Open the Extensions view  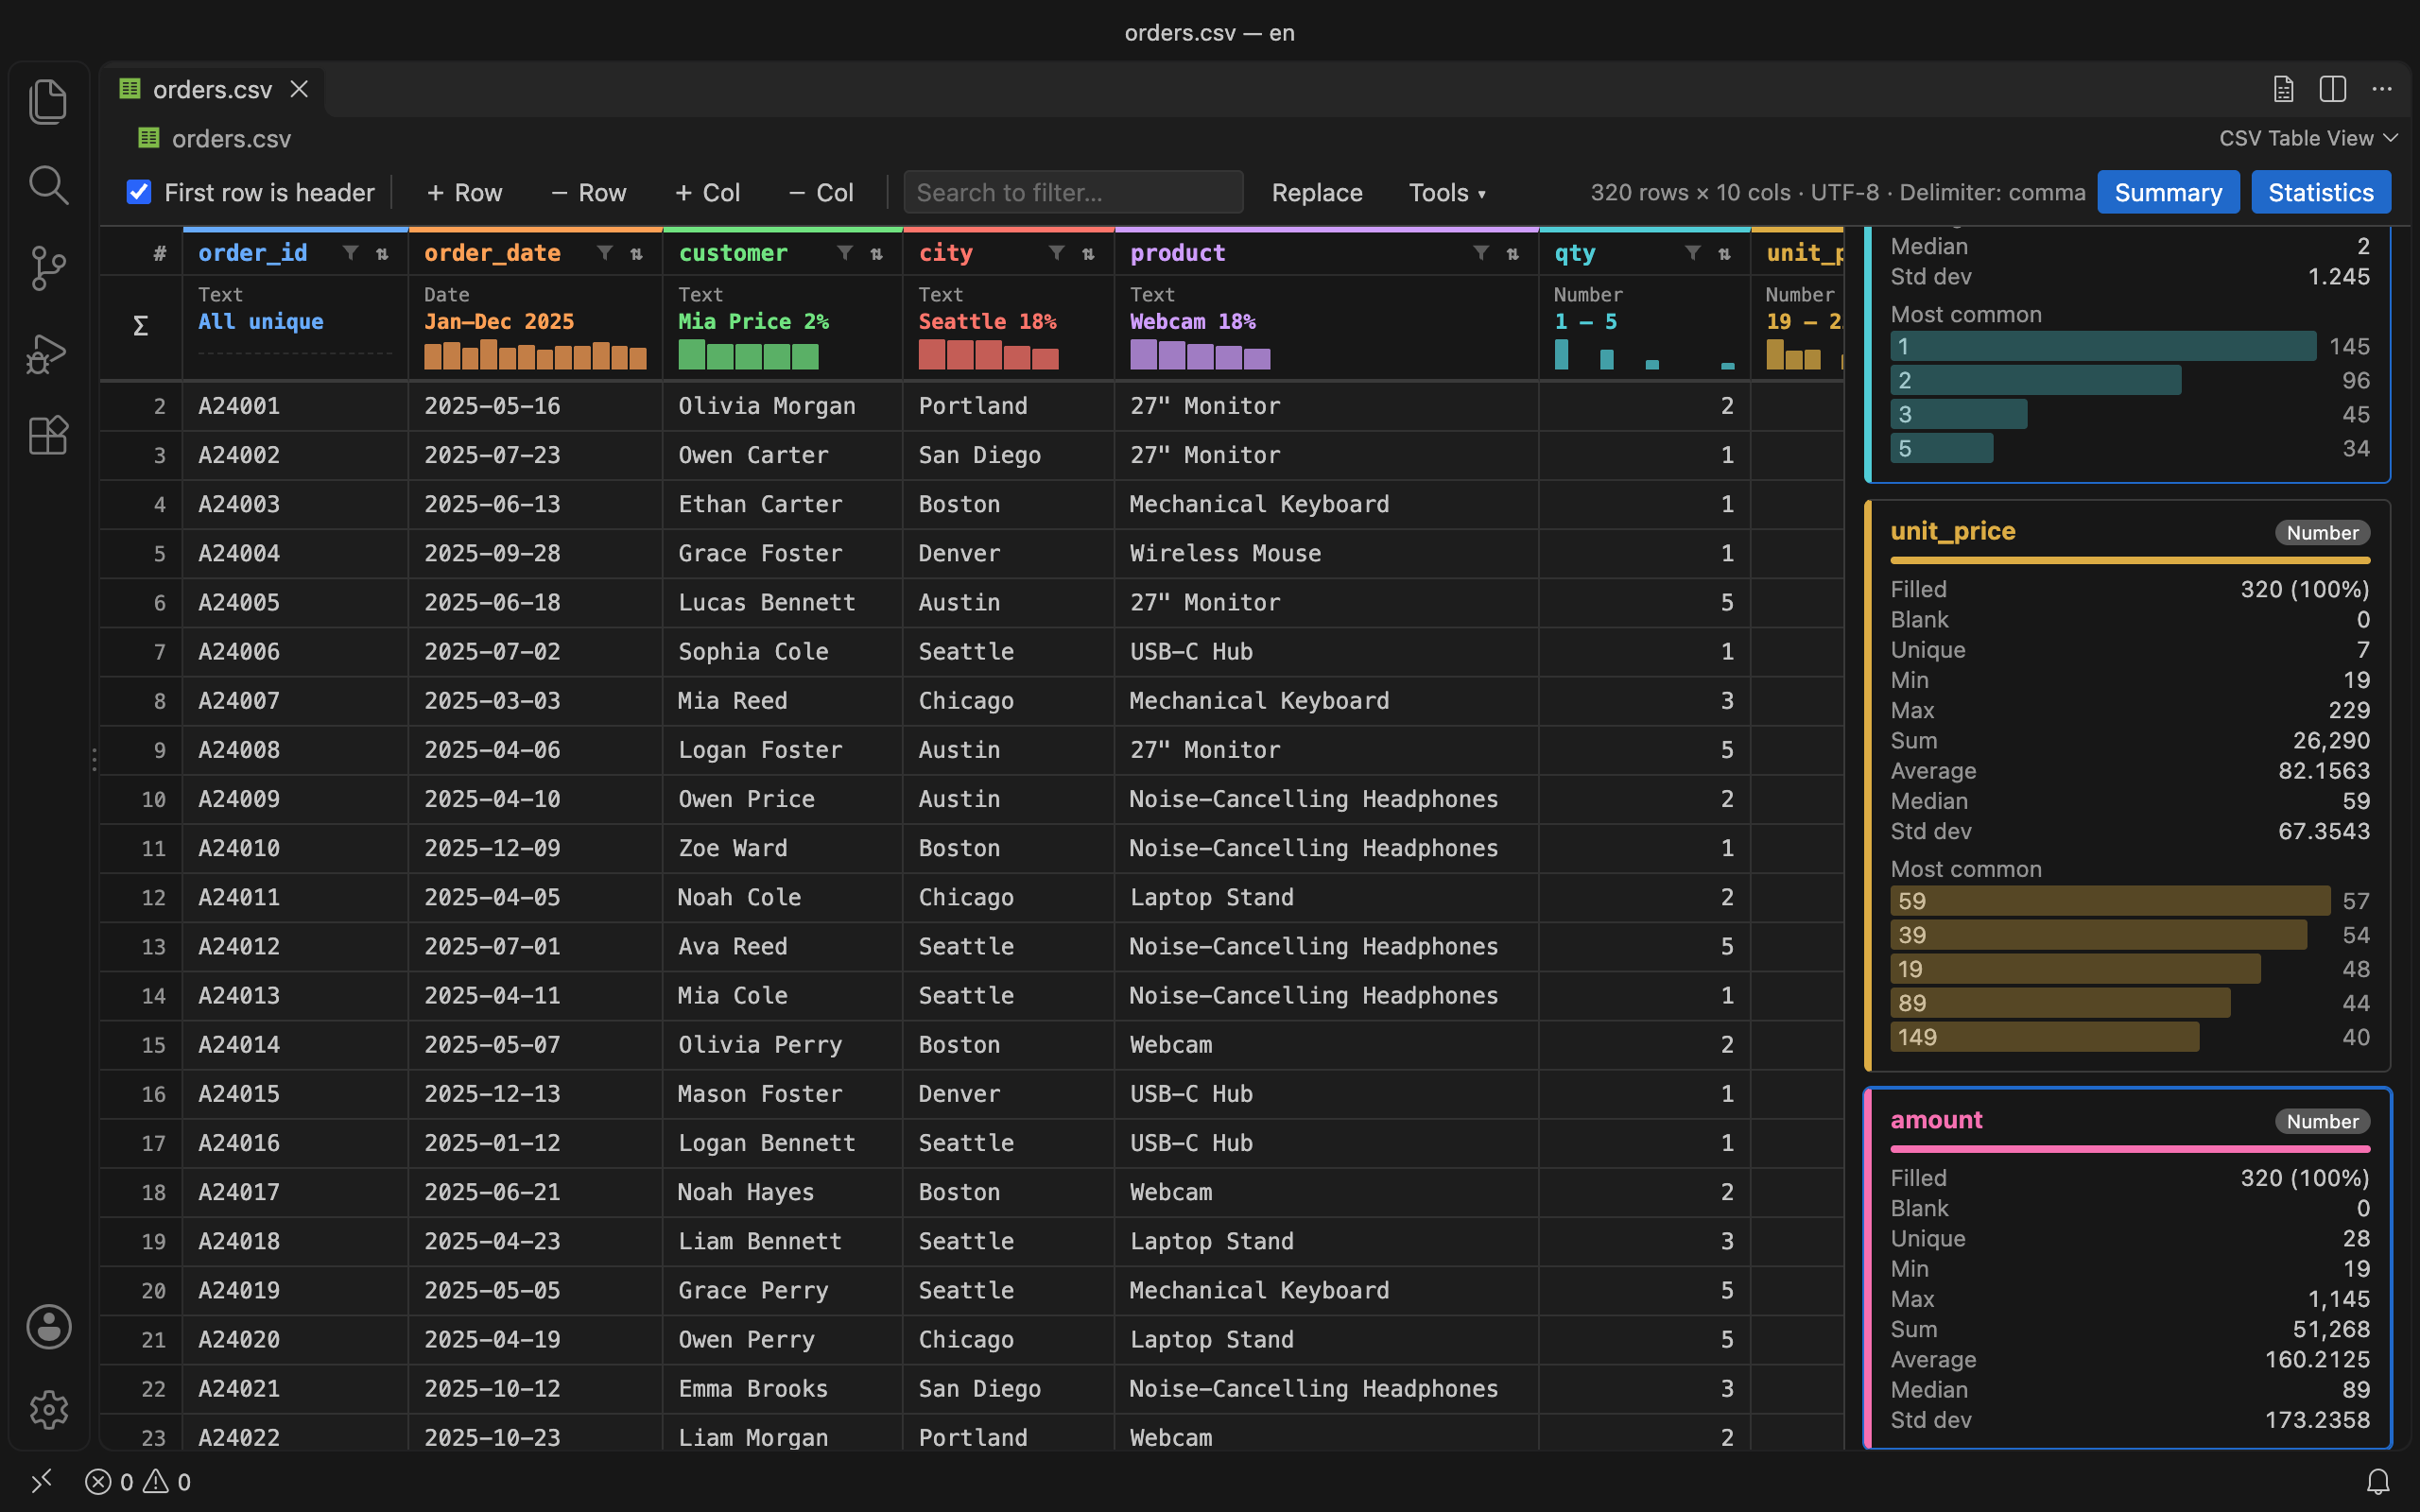pyautogui.click(x=48, y=435)
